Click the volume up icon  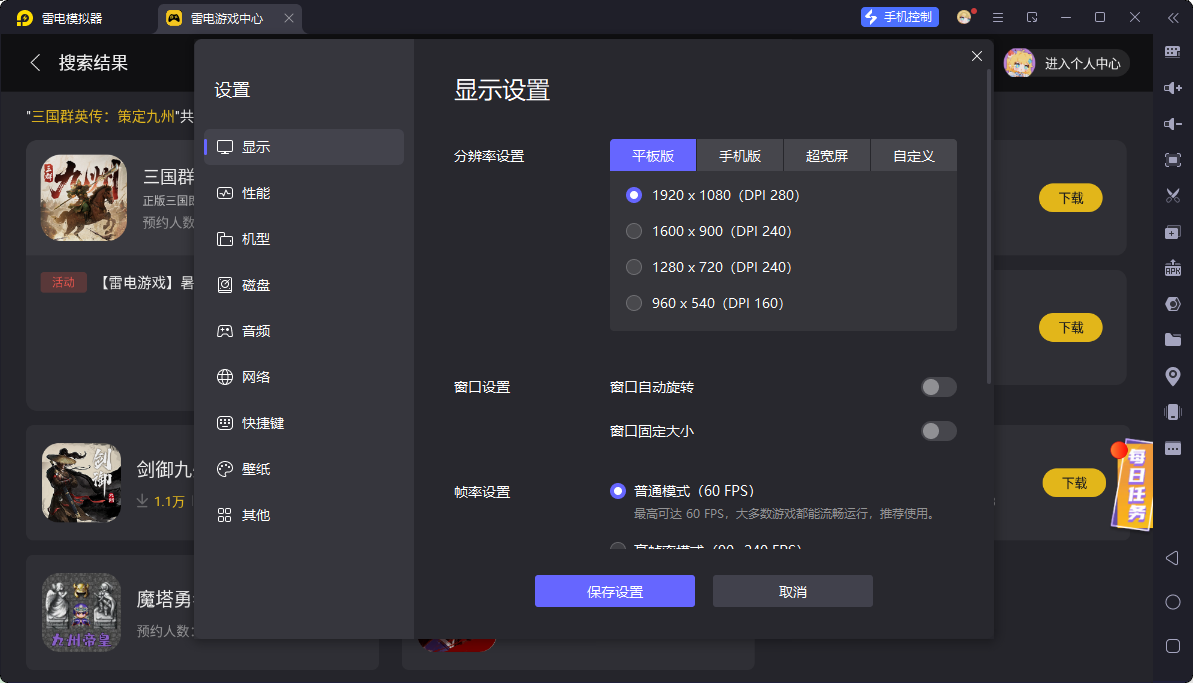[1172, 88]
